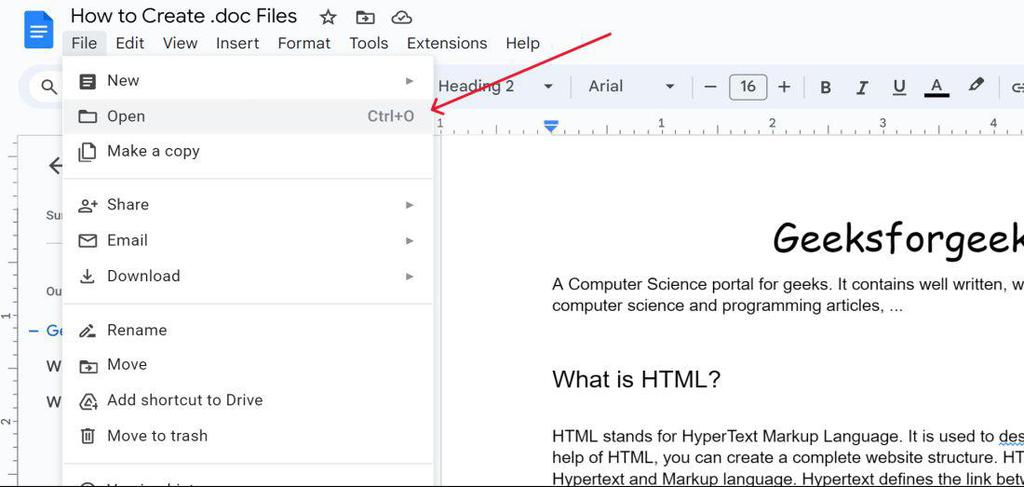Open the highlight color pen tool
Image resolution: width=1024 pixels, height=487 pixels.
976,85
